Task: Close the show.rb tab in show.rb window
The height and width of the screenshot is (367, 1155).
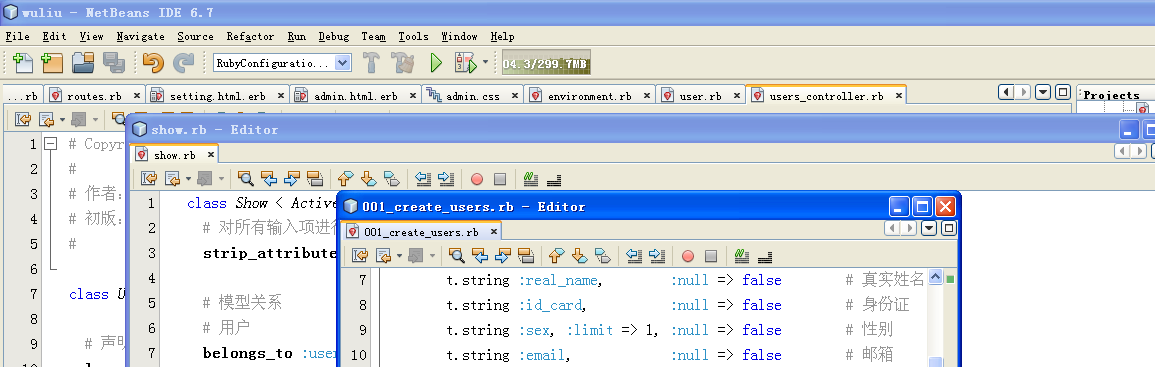Action: pyautogui.click(x=211, y=155)
